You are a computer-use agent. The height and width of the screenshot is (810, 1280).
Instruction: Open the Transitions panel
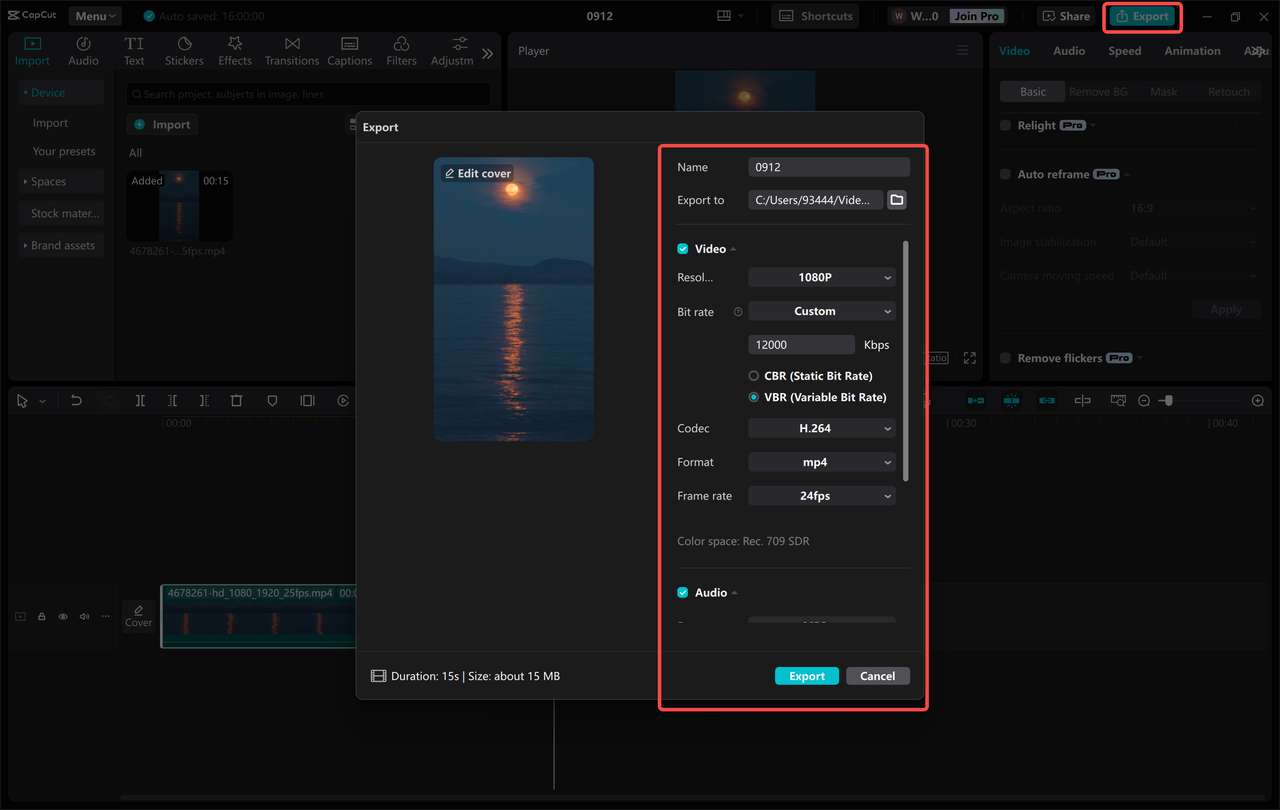(x=291, y=50)
